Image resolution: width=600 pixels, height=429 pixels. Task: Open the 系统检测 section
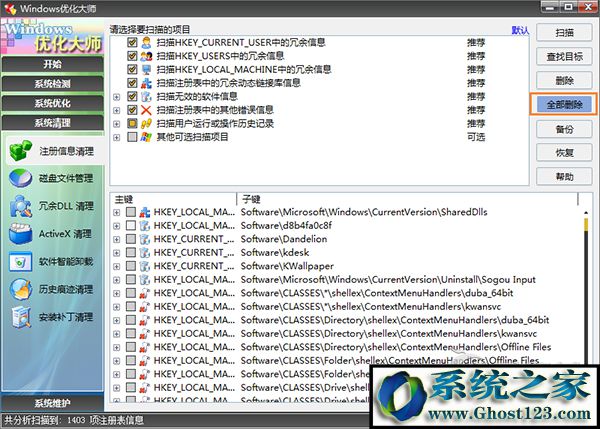coord(52,83)
